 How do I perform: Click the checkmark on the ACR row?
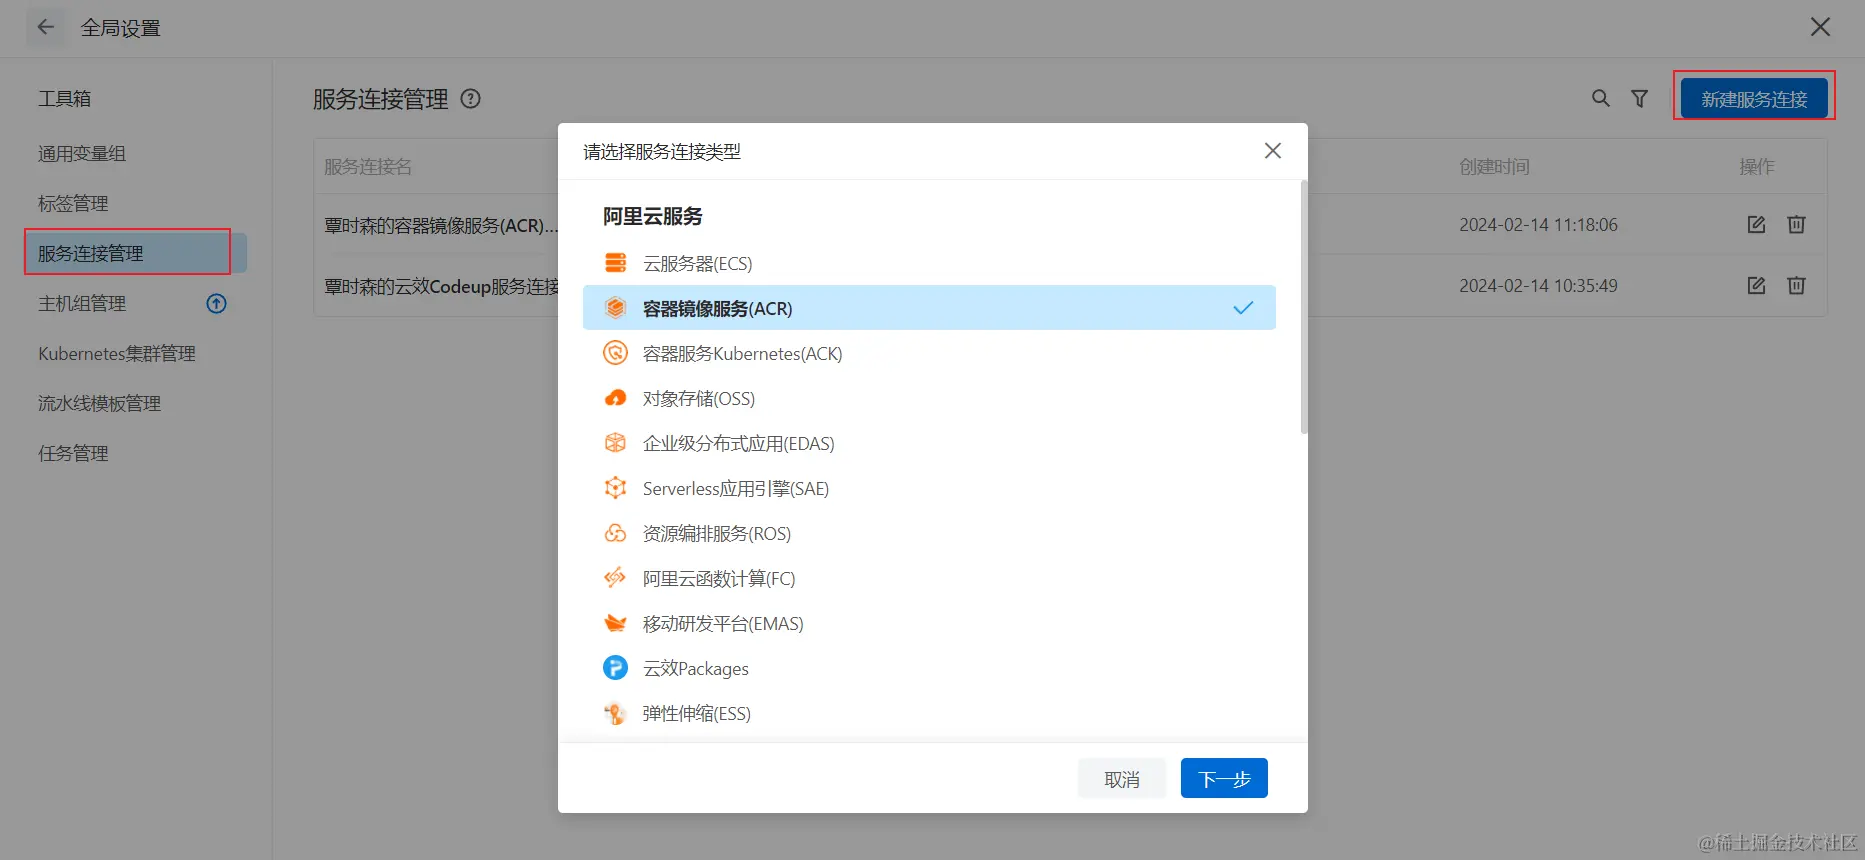click(1243, 308)
